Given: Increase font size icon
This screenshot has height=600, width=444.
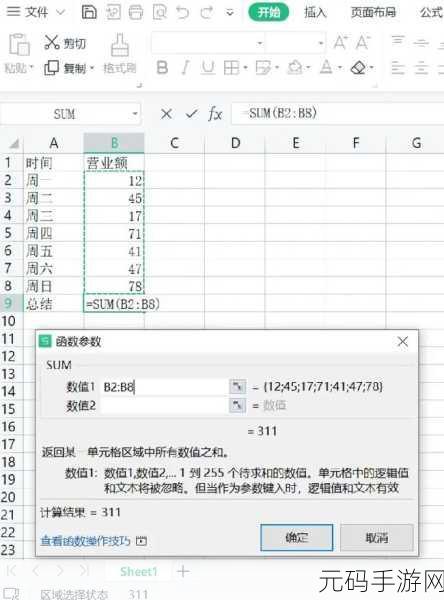Looking at the screenshot, I should [x=340, y=42].
